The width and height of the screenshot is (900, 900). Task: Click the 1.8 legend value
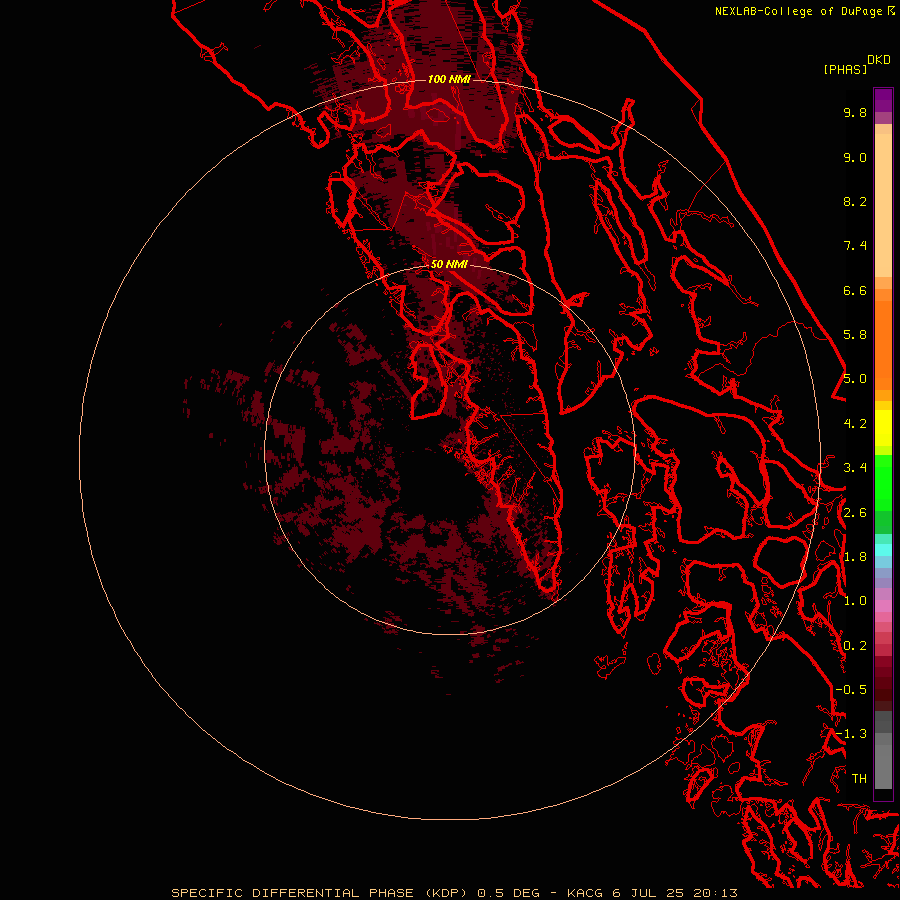(855, 557)
